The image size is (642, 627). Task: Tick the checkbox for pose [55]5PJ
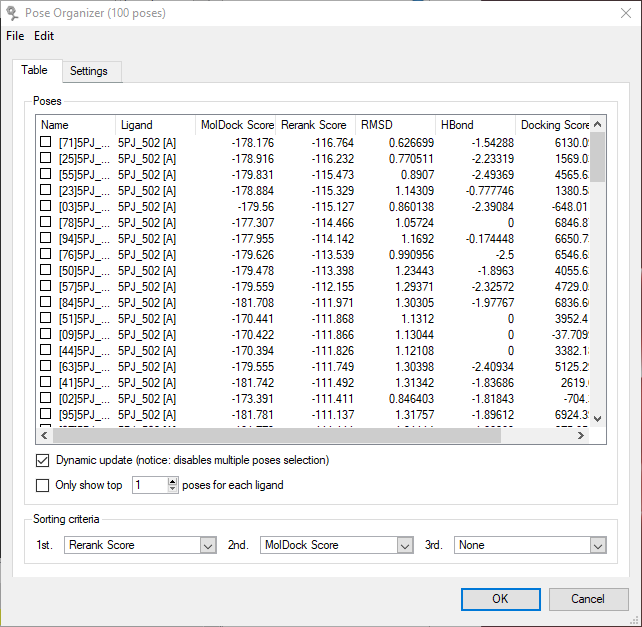tap(45, 174)
